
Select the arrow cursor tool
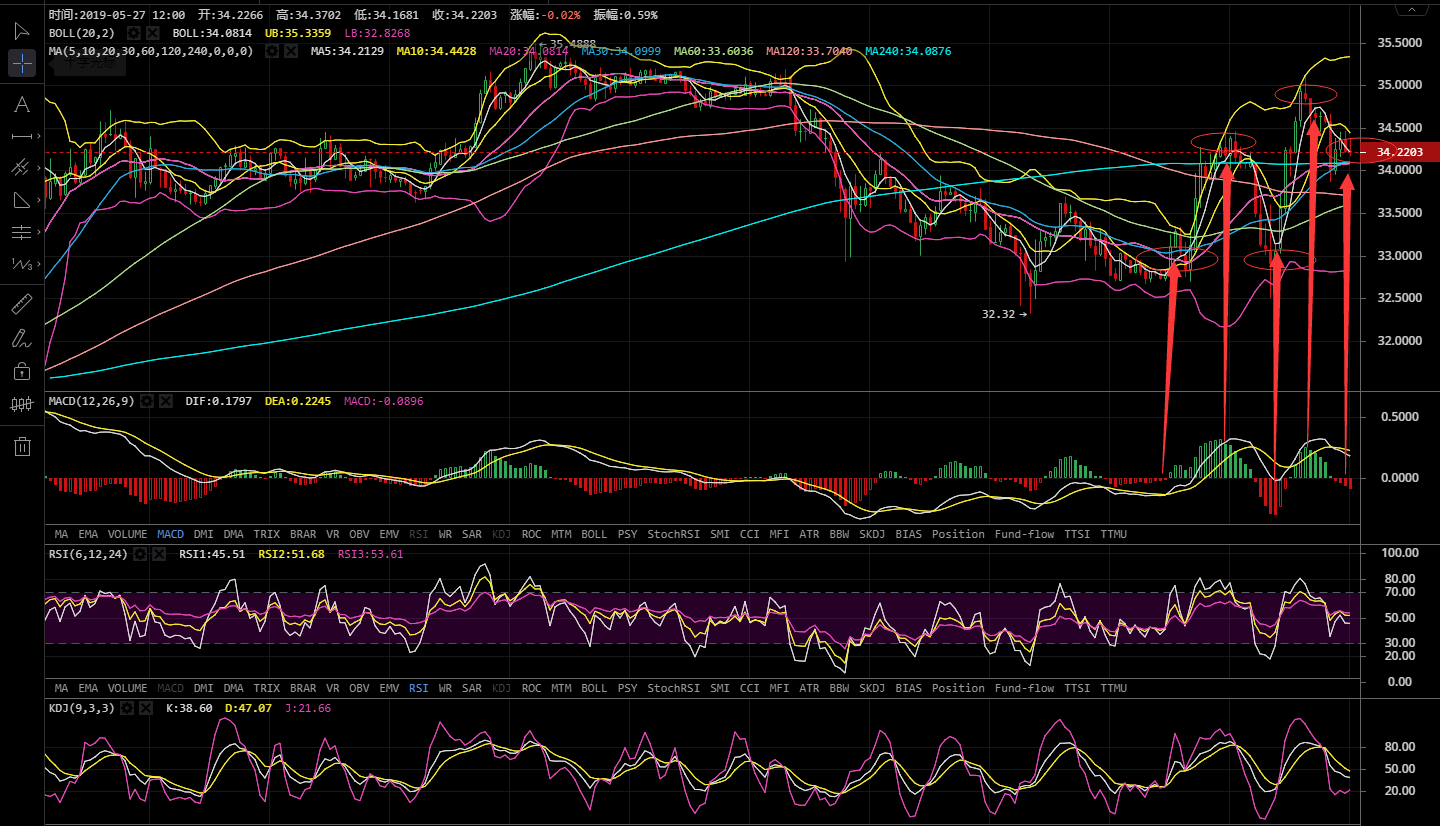(22, 31)
